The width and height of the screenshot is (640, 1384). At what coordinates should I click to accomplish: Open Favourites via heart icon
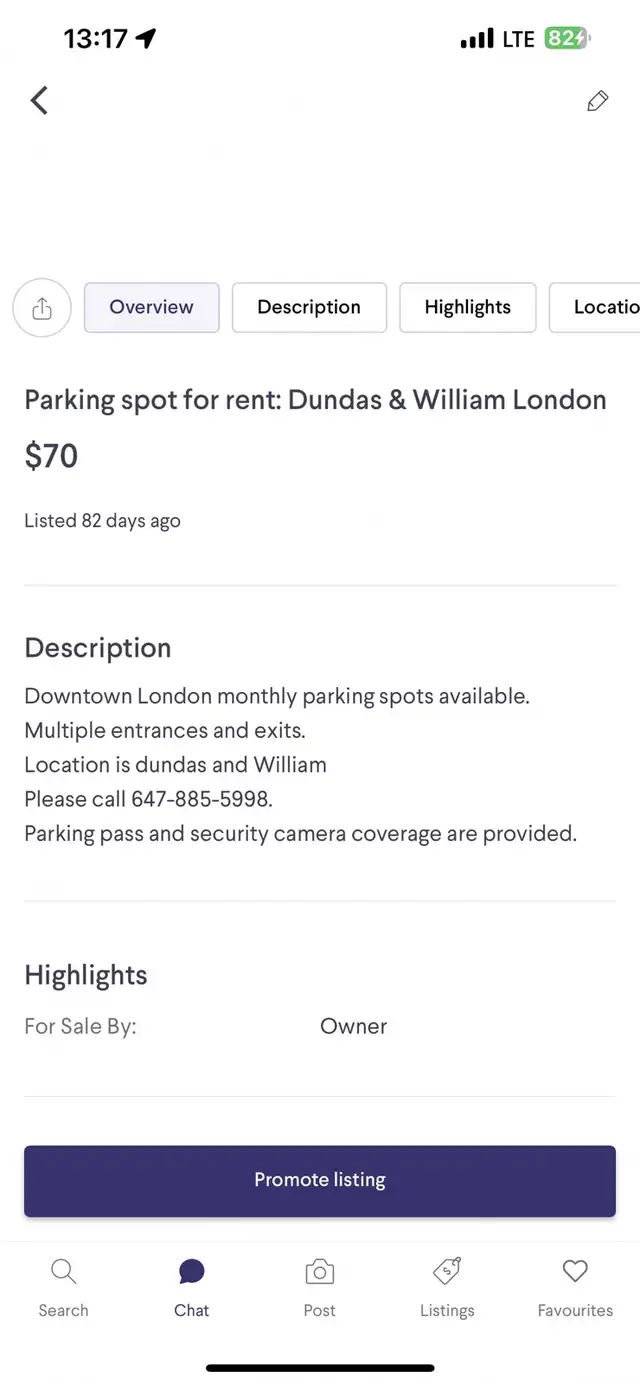coord(575,1272)
